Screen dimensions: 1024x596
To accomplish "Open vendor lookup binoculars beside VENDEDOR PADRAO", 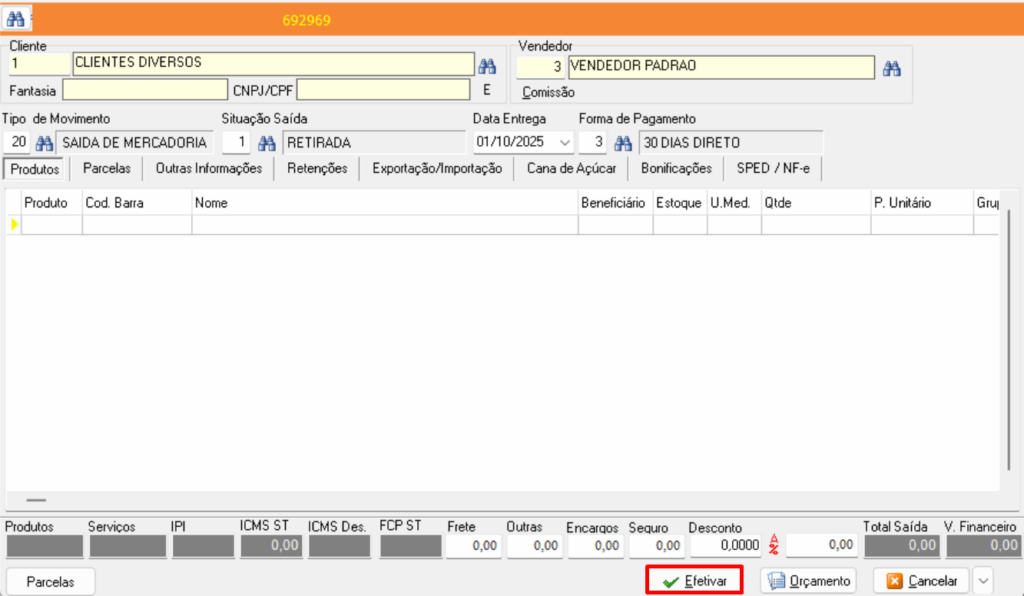I will [892, 68].
